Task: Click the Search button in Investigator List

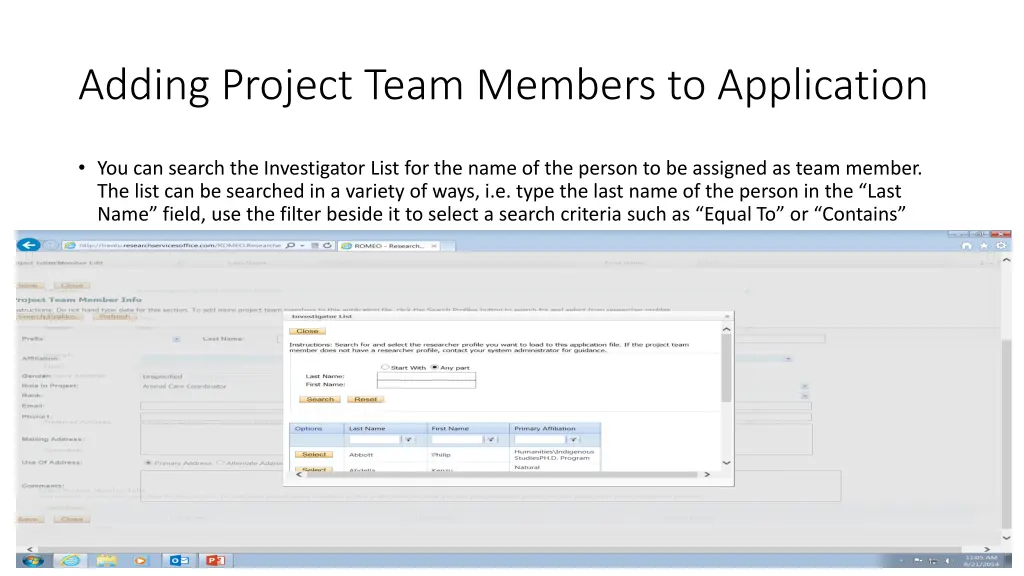Action: (320, 399)
